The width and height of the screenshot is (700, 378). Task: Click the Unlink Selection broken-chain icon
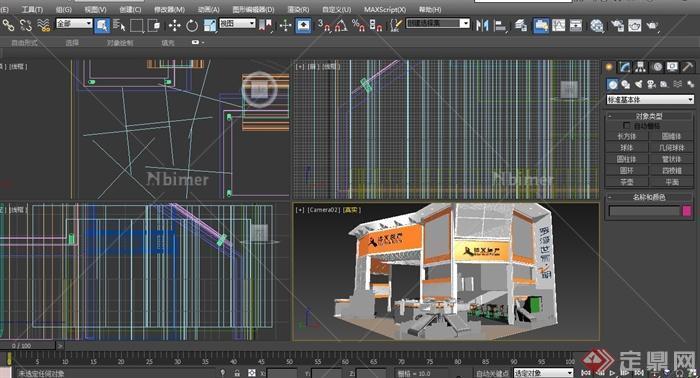coord(25,25)
